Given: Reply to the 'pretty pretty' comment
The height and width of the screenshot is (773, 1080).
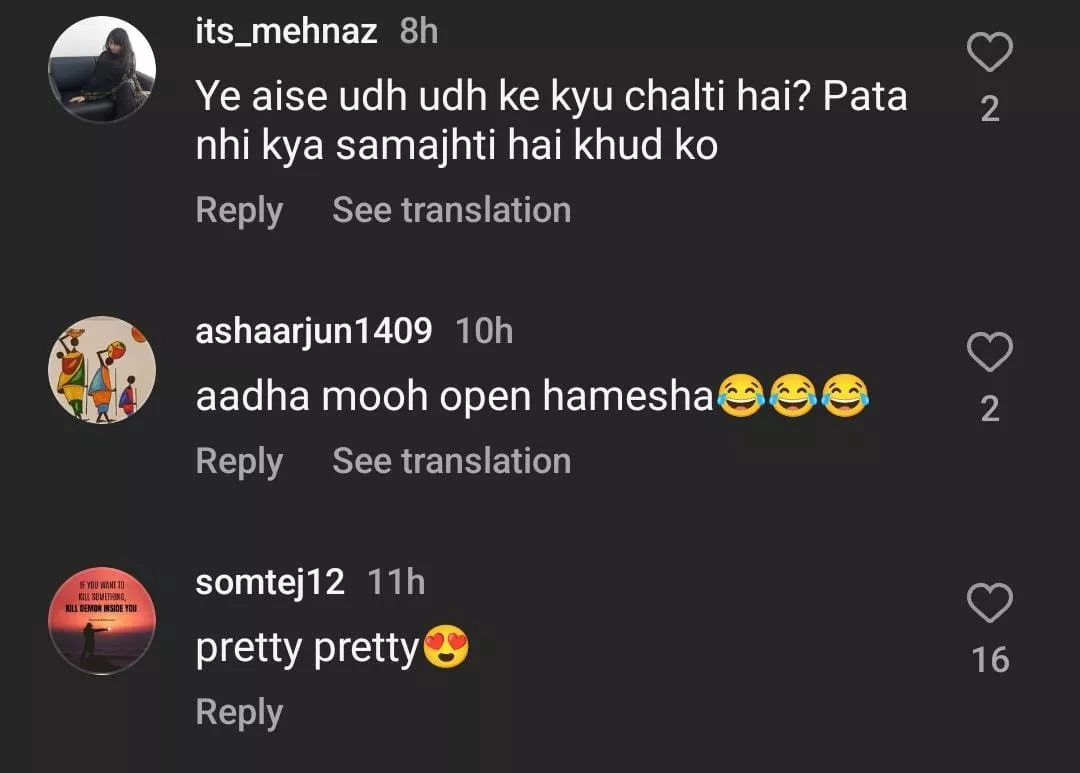Looking at the screenshot, I should [x=239, y=712].
